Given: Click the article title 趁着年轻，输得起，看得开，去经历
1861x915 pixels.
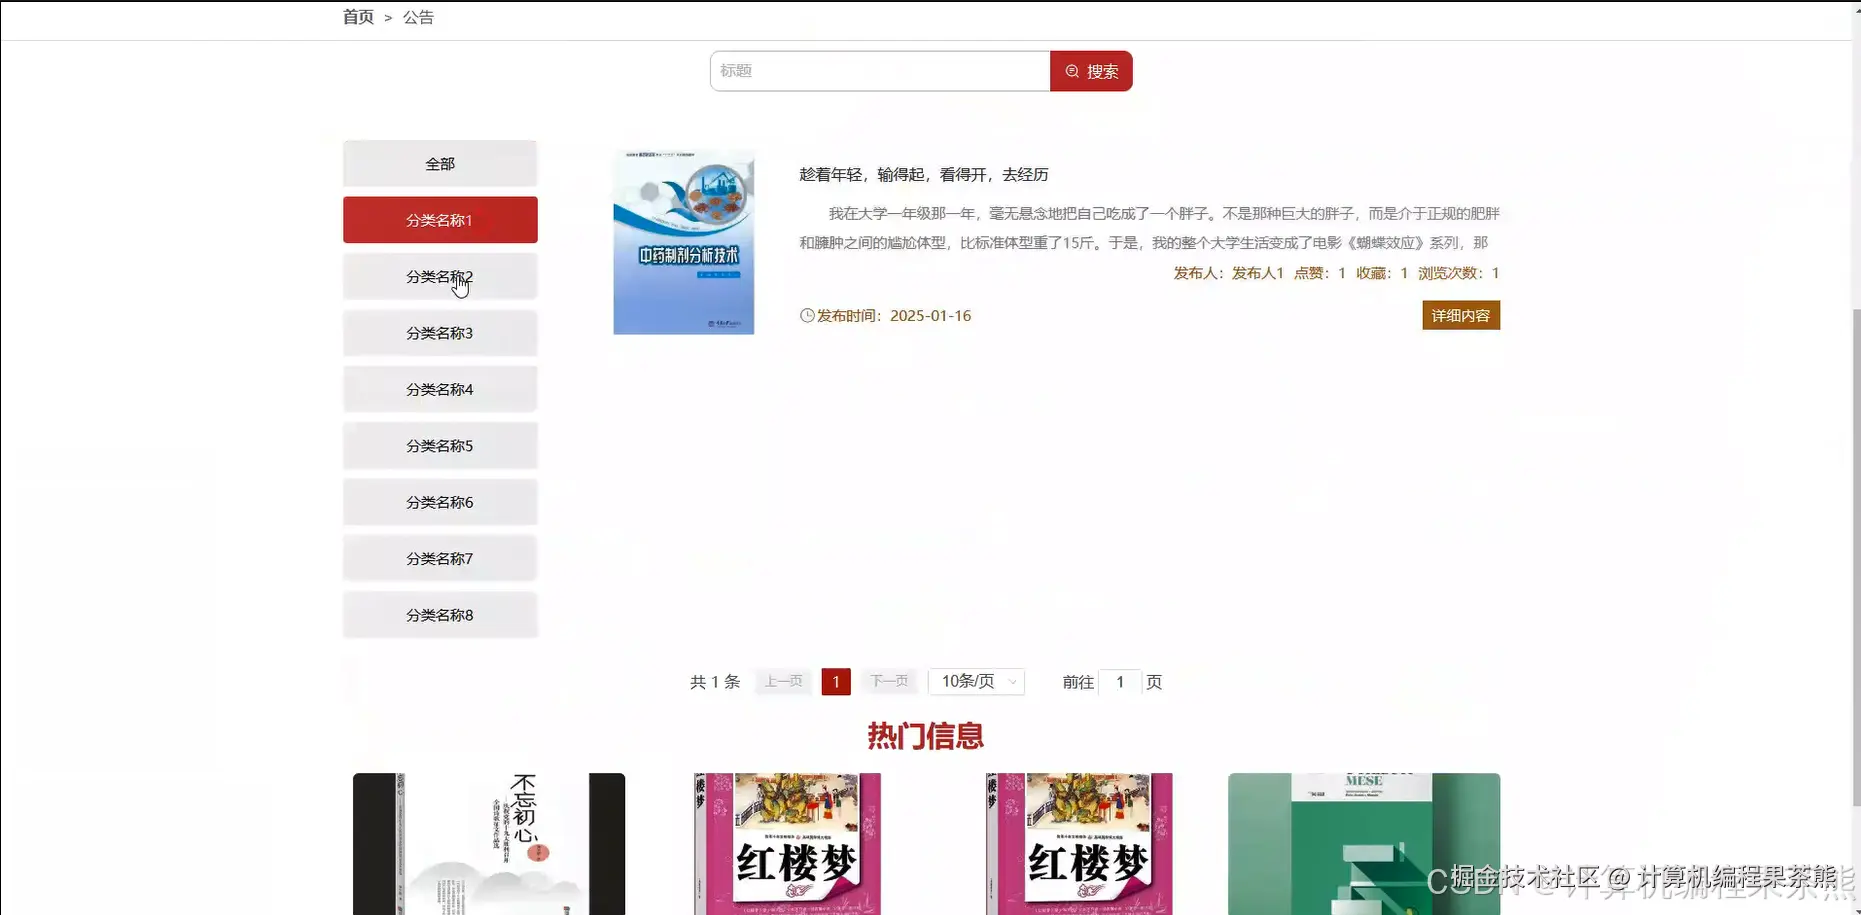Looking at the screenshot, I should point(923,174).
